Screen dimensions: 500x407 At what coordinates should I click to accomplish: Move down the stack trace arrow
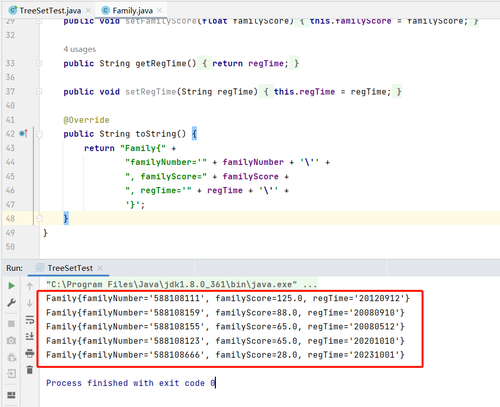click(x=30, y=303)
